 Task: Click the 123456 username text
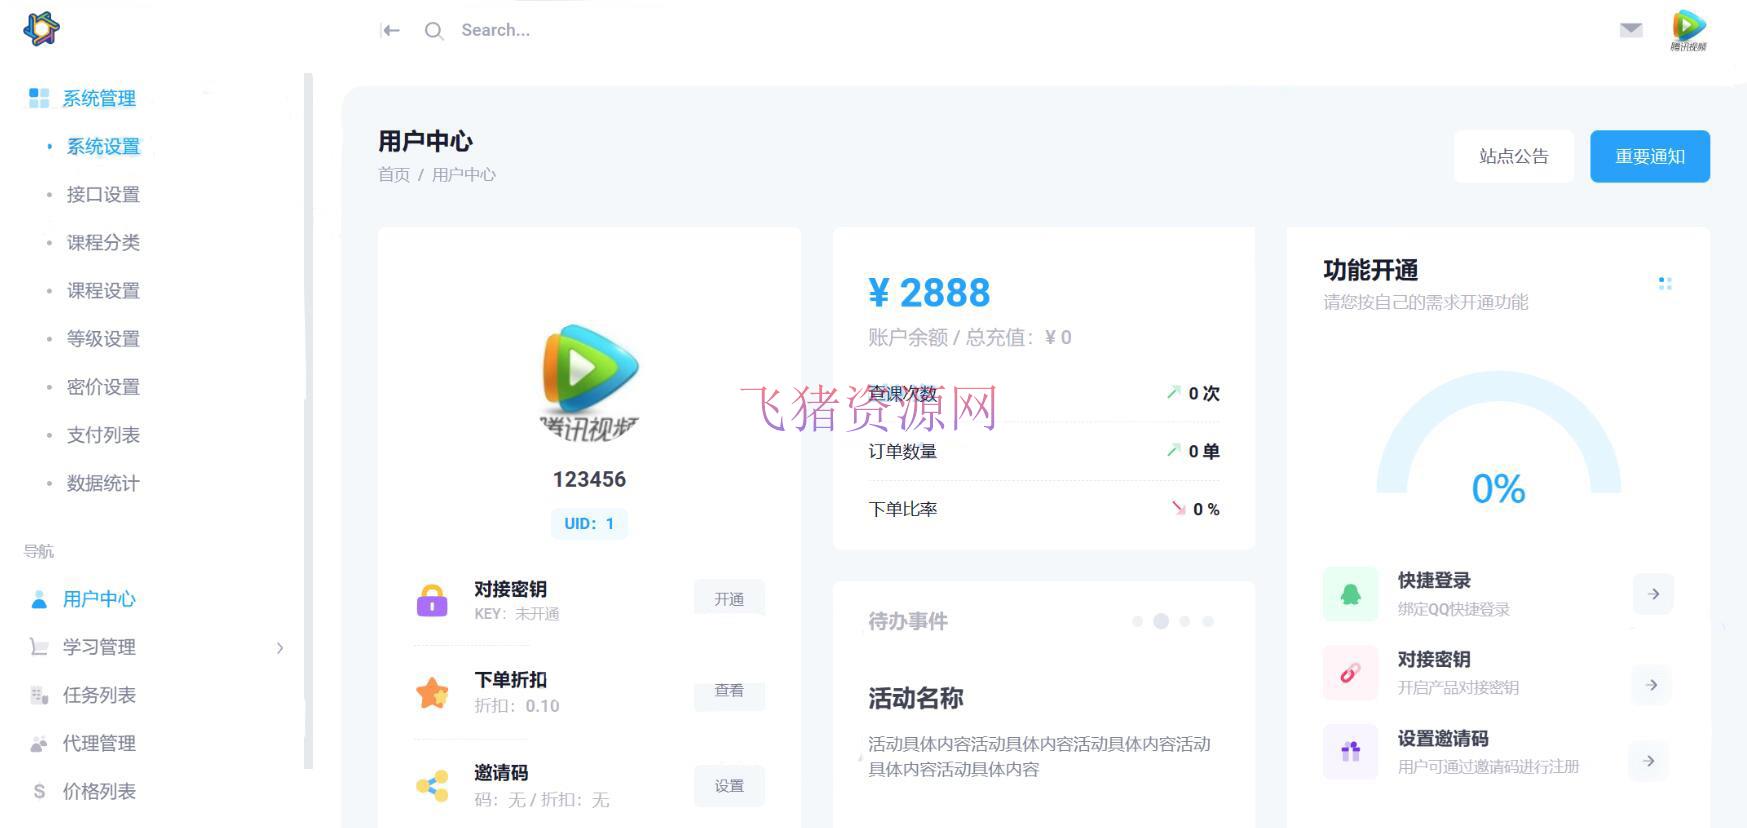[x=589, y=479]
